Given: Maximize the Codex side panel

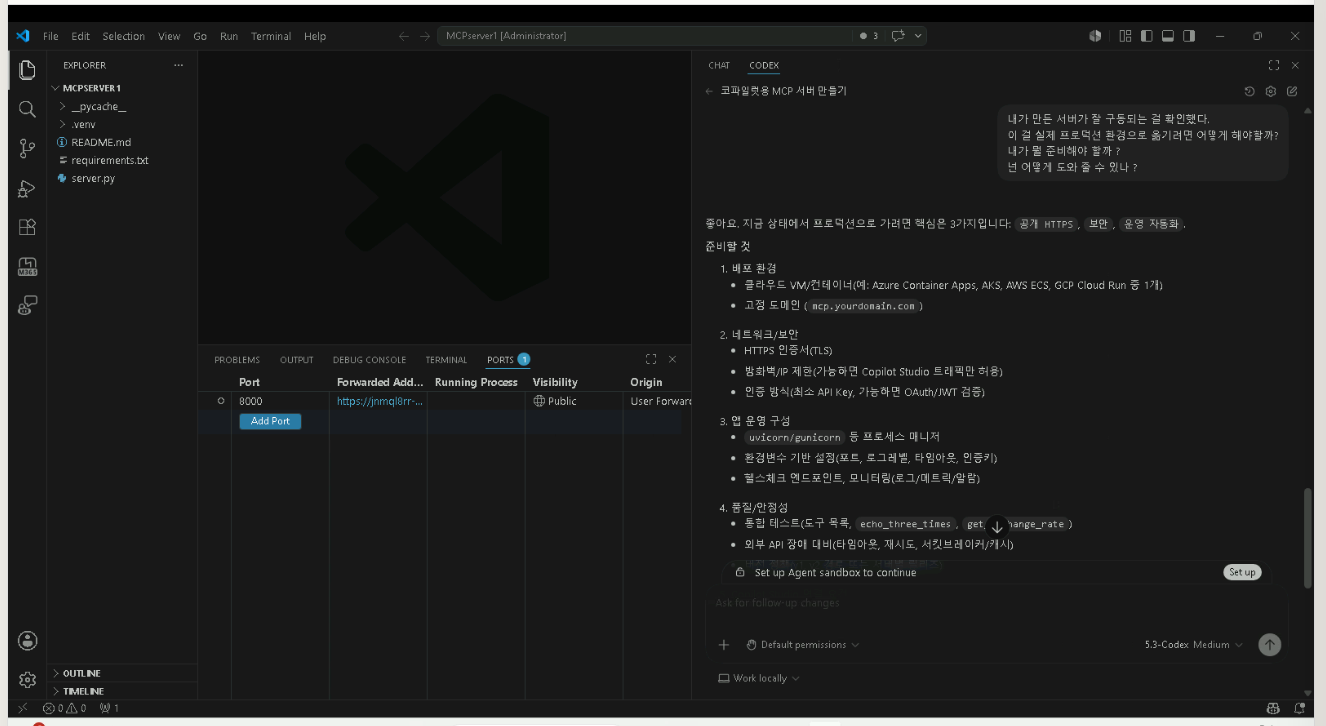Looking at the screenshot, I should (1274, 65).
